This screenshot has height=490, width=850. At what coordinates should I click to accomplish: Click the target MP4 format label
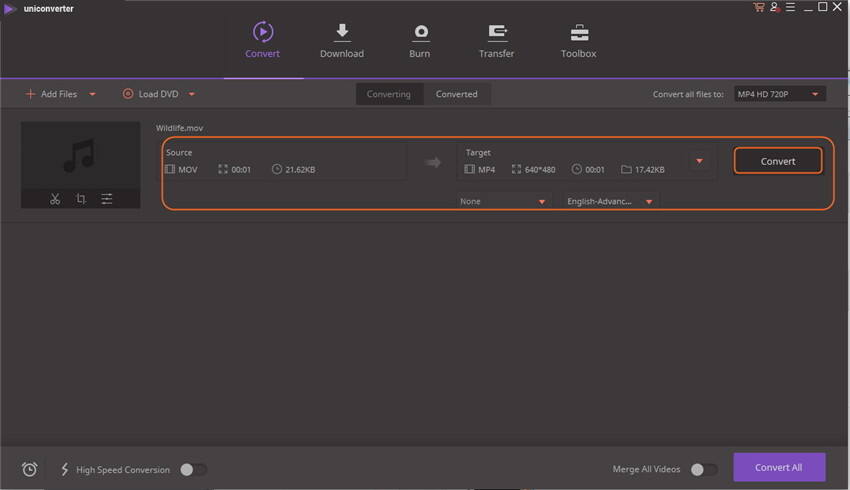(486, 170)
